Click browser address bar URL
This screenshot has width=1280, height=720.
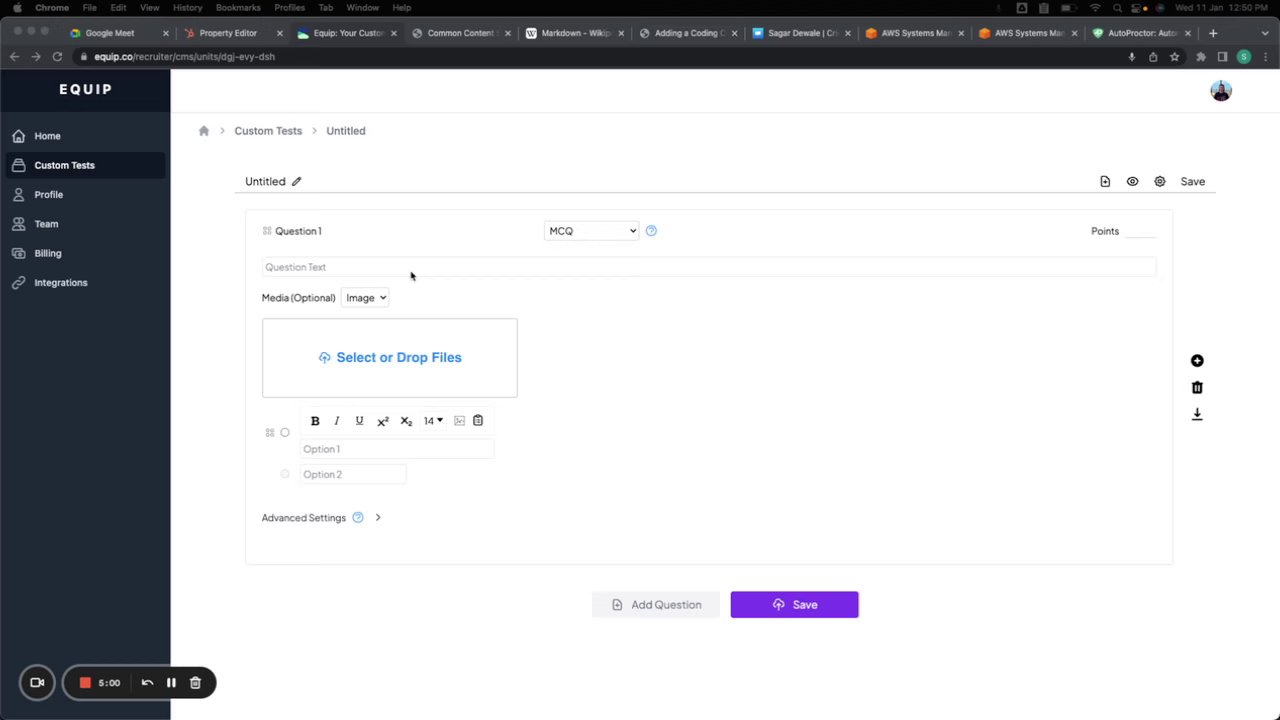pos(185,57)
